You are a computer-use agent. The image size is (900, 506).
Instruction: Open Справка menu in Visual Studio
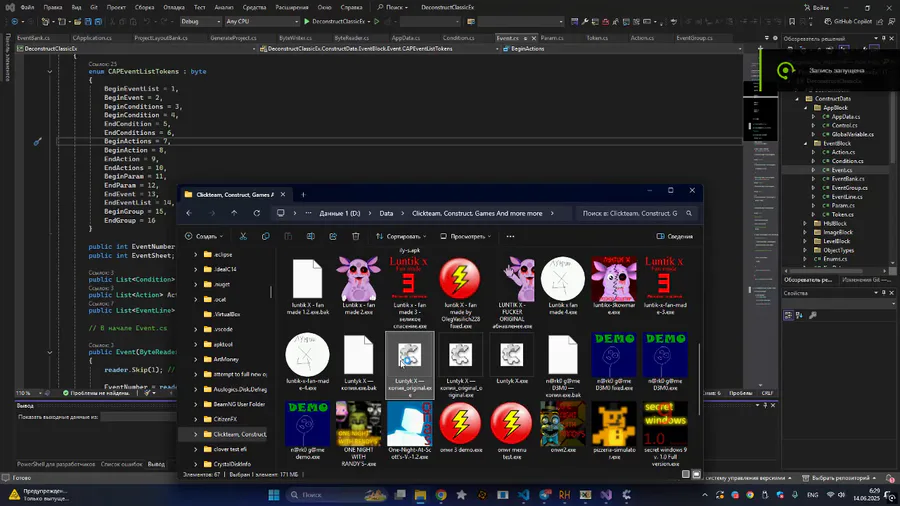(x=351, y=7)
